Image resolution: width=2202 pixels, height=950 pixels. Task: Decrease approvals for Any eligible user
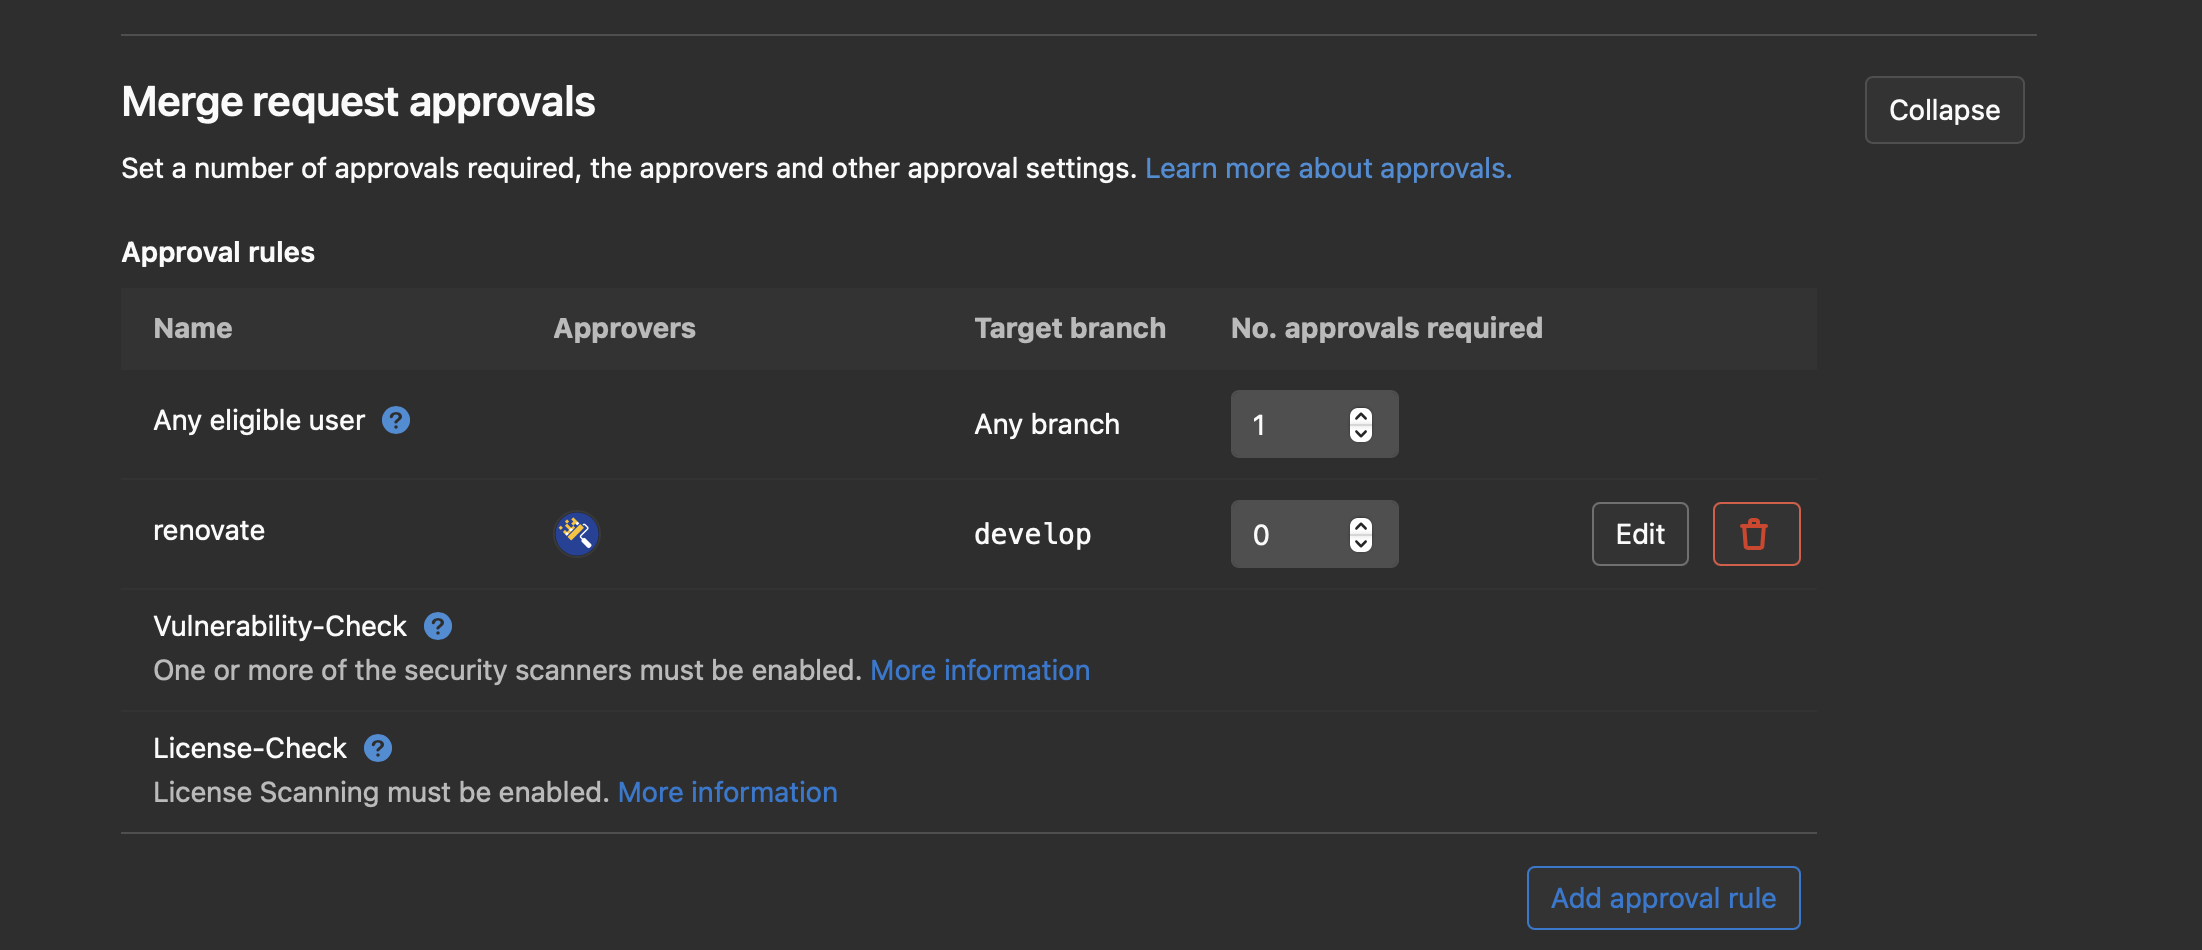tap(1361, 433)
